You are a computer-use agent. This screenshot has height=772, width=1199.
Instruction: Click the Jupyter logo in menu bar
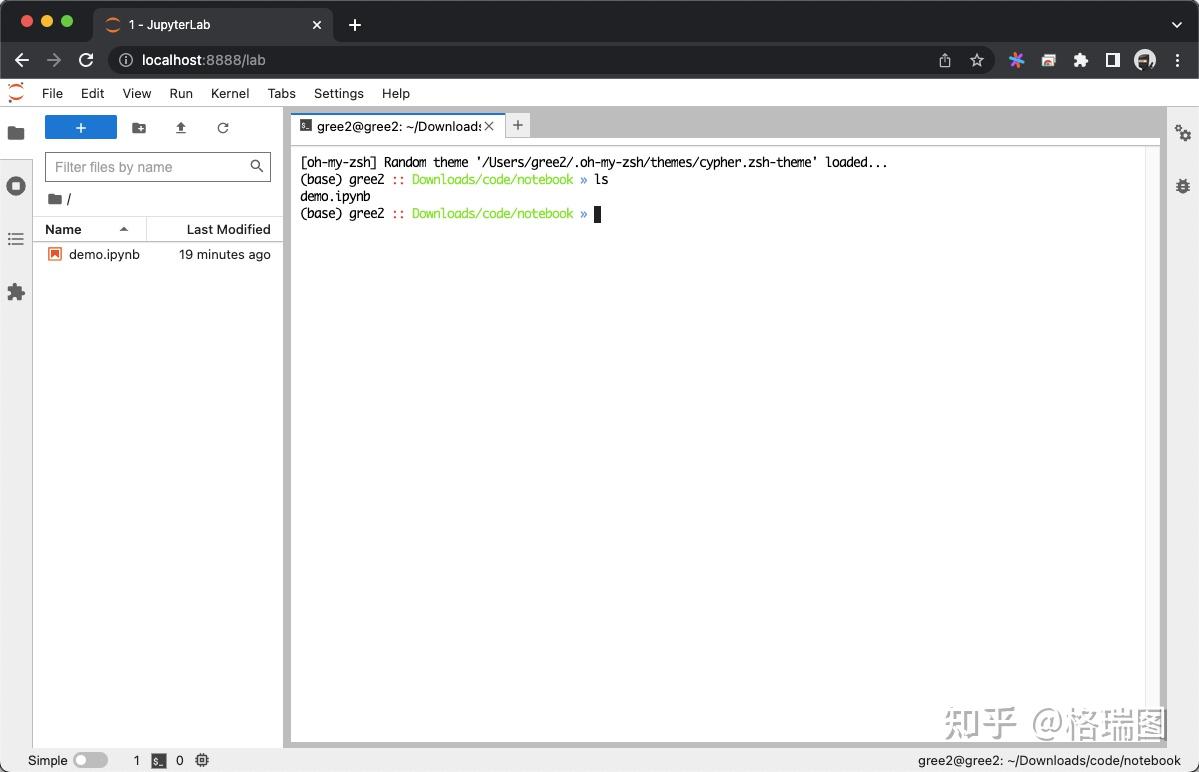[16, 92]
